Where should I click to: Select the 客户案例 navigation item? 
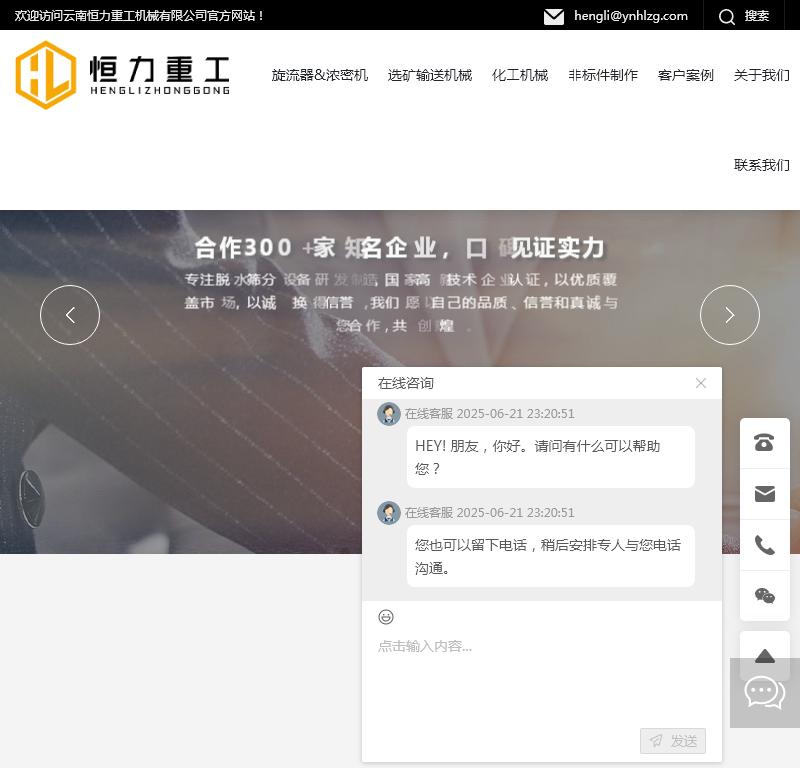pos(686,74)
